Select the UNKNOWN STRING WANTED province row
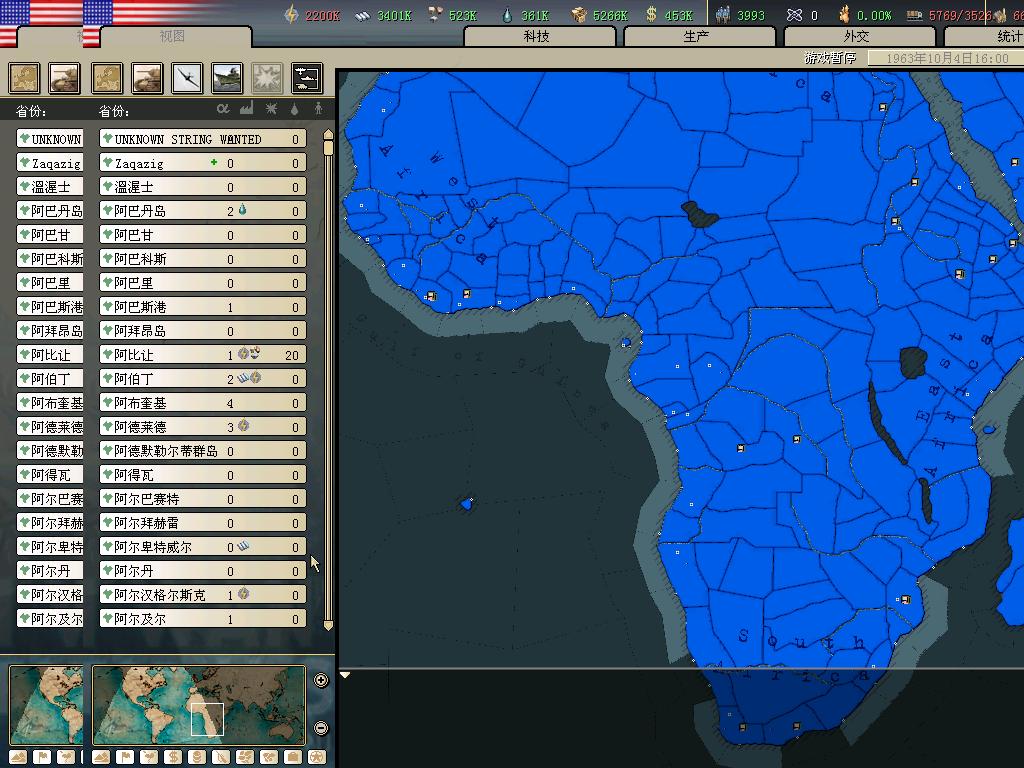1024x768 pixels. click(x=203, y=139)
